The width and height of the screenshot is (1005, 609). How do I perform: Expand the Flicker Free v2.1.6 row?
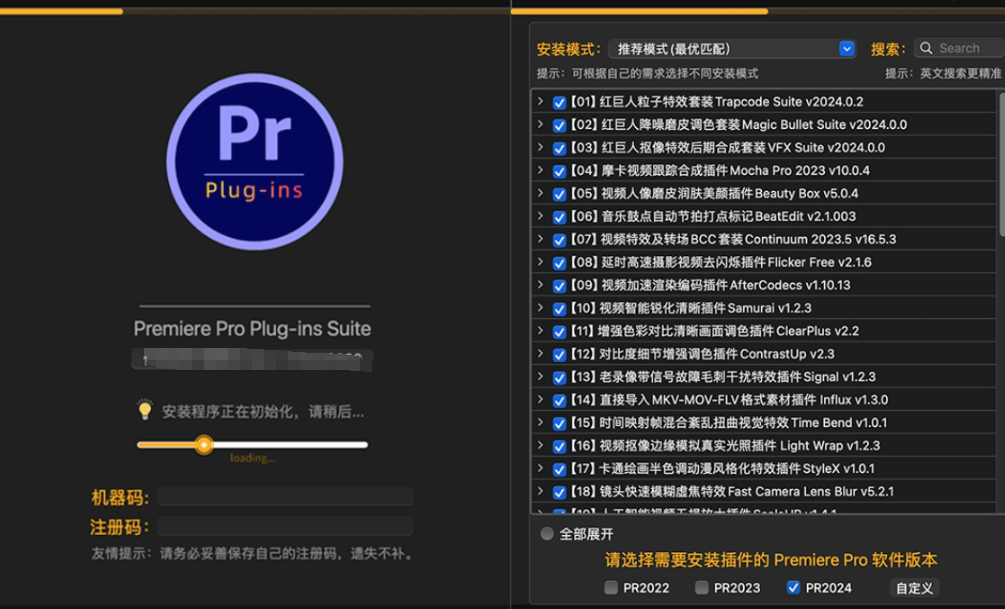[540, 262]
